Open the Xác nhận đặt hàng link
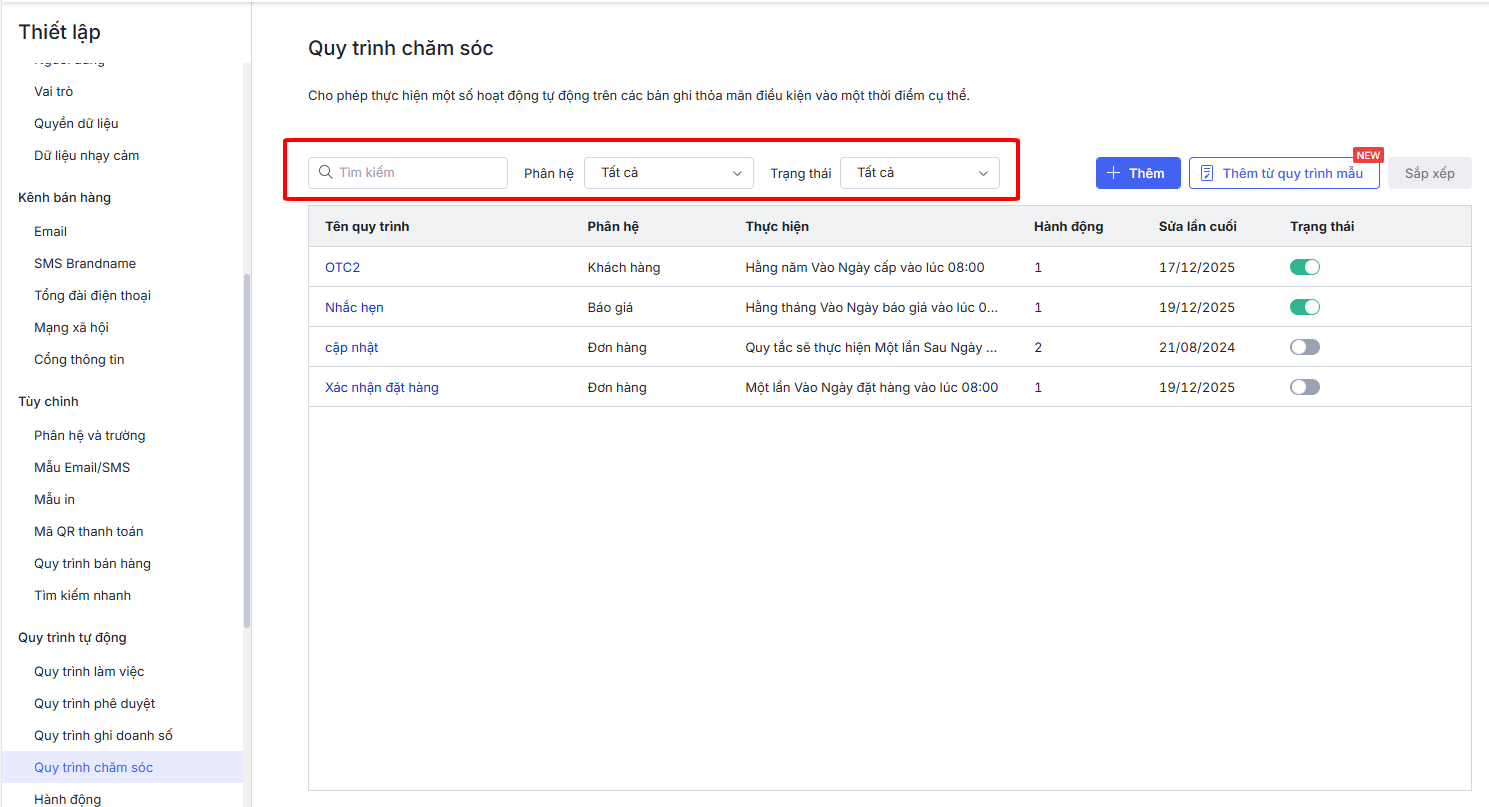Image resolution: width=1489 pixels, height=807 pixels. click(381, 387)
